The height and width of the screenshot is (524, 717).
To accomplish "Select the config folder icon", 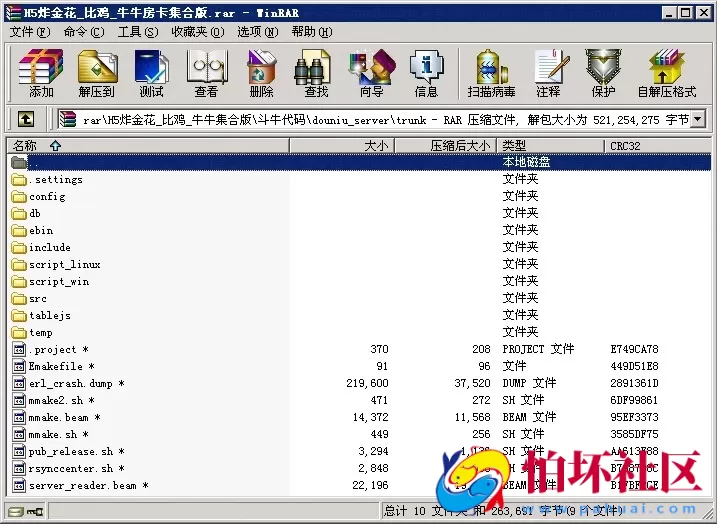I will pyautogui.click(x=19, y=197).
